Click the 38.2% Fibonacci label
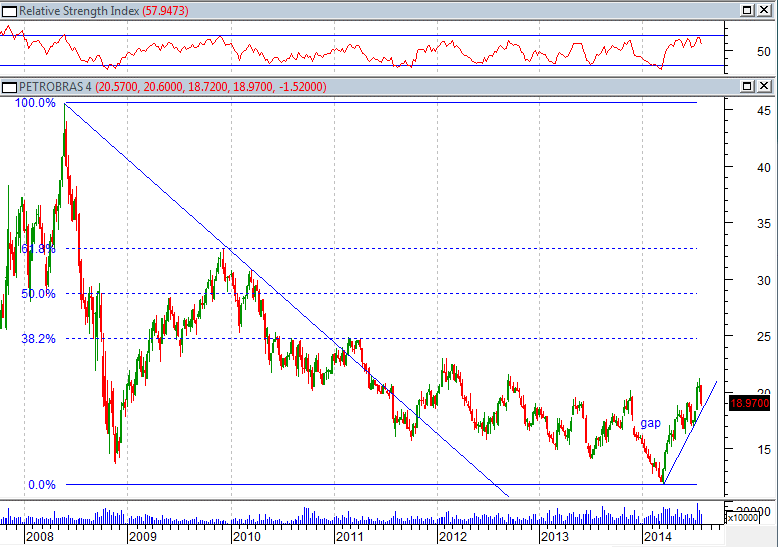Viewport: 778px width, 547px height. point(38,339)
